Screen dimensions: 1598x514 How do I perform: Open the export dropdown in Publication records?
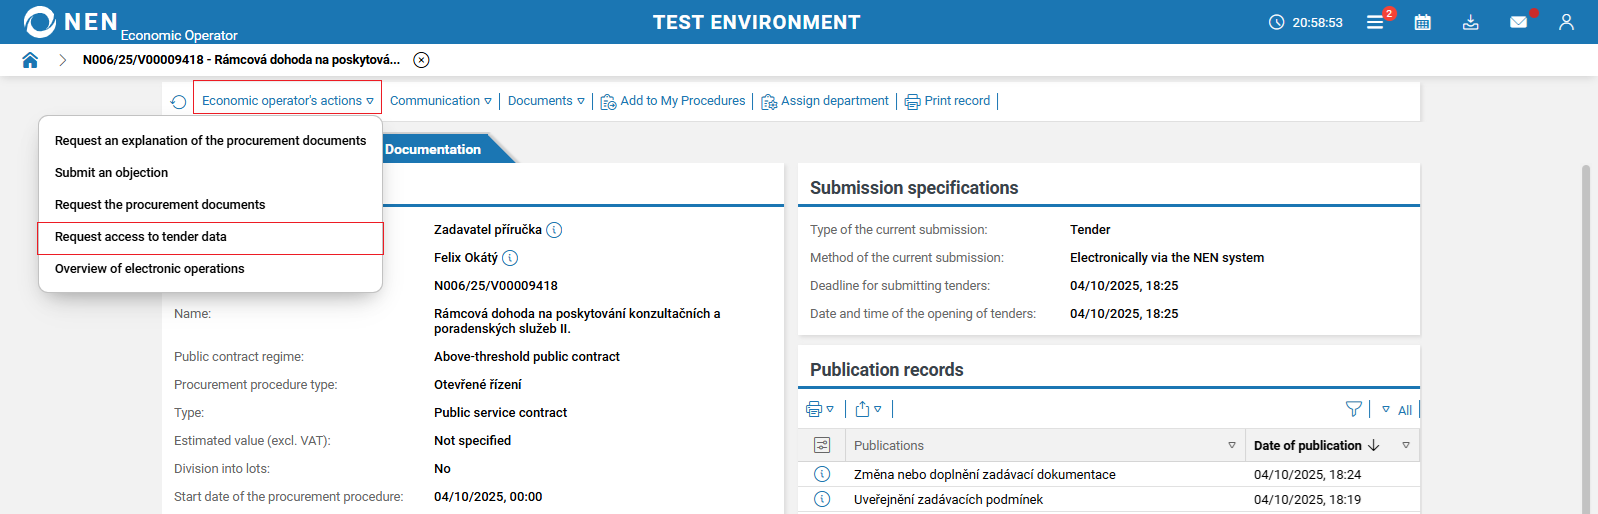(x=868, y=409)
